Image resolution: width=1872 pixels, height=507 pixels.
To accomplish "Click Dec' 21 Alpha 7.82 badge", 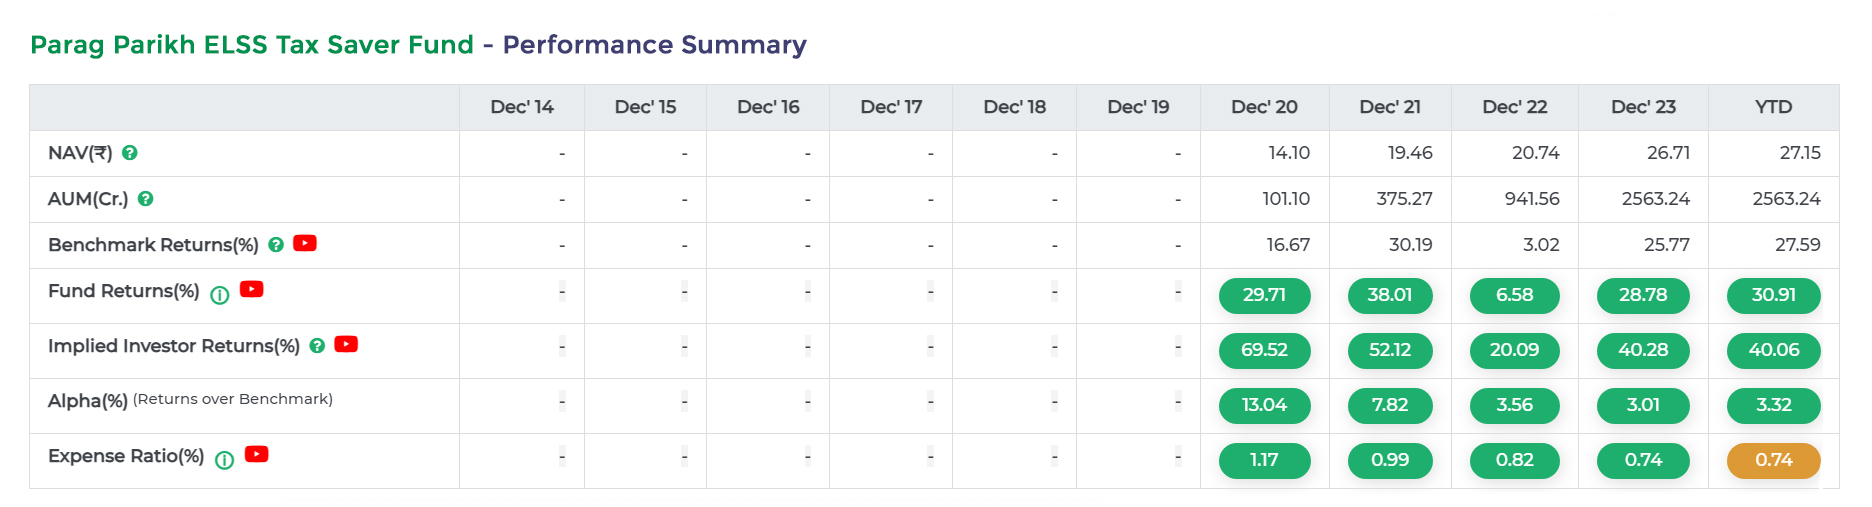I will tap(1390, 405).
